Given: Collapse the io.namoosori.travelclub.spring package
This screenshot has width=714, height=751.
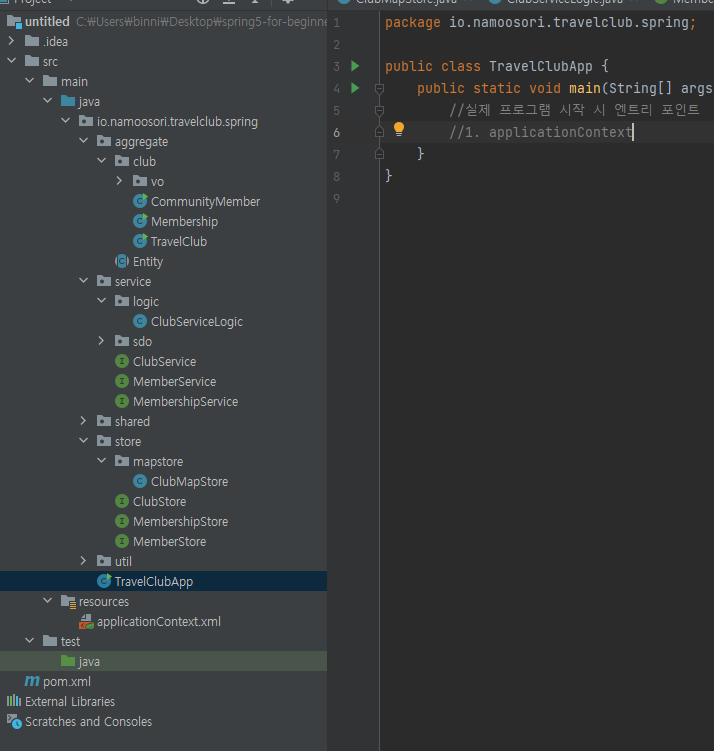Looking at the screenshot, I should (x=65, y=121).
